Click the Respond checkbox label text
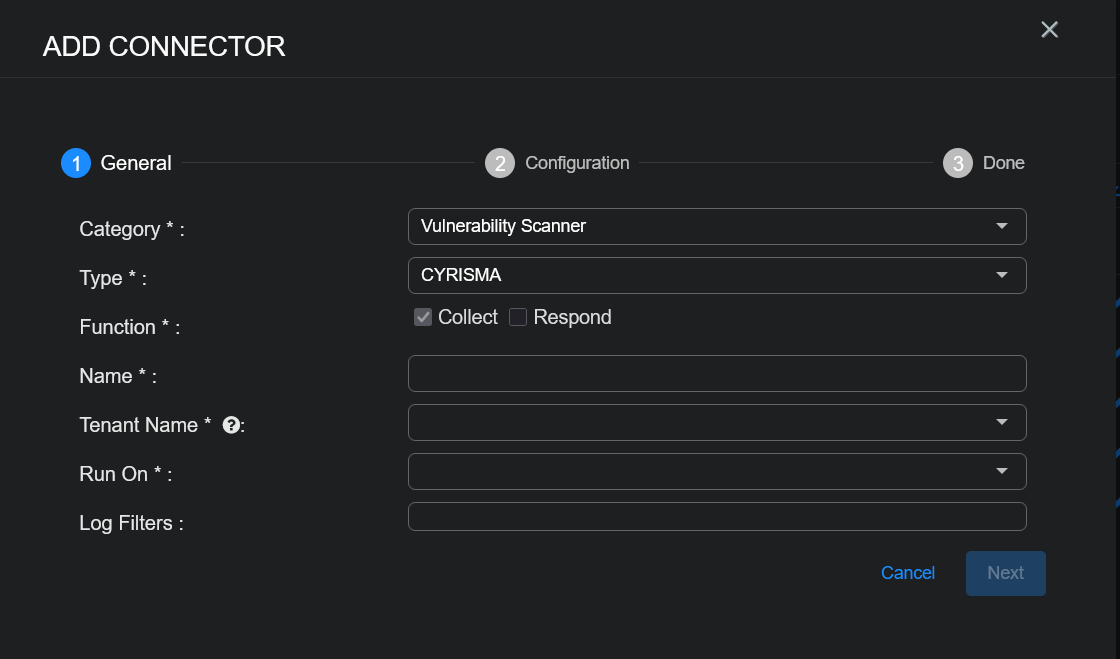Image resolution: width=1120 pixels, height=659 pixels. pyautogui.click(x=572, y=317)
